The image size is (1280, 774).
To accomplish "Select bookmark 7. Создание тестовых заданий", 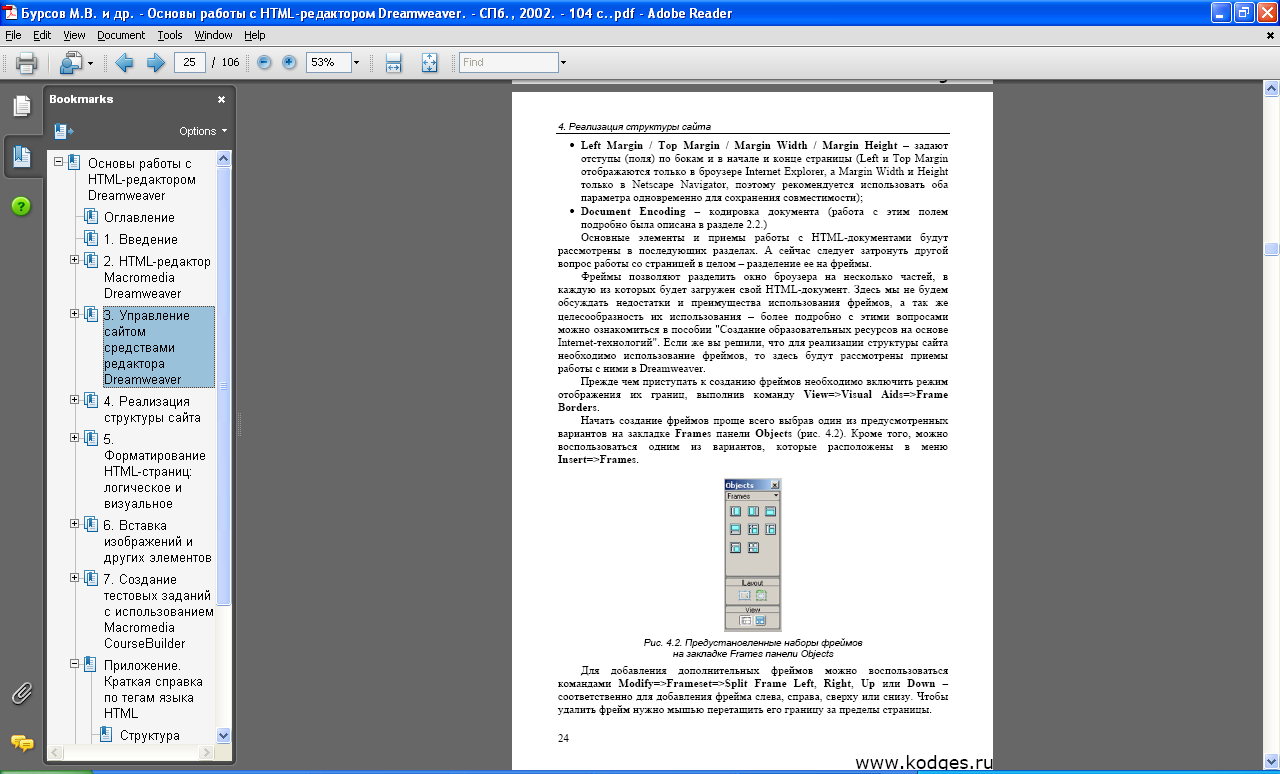I will tap(158, 611).
